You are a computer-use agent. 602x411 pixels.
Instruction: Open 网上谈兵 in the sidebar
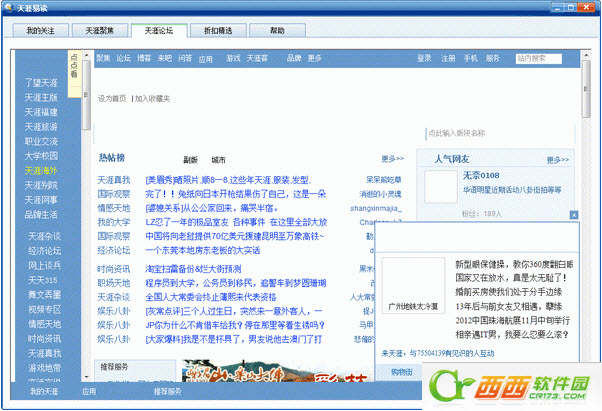[45, 266]
